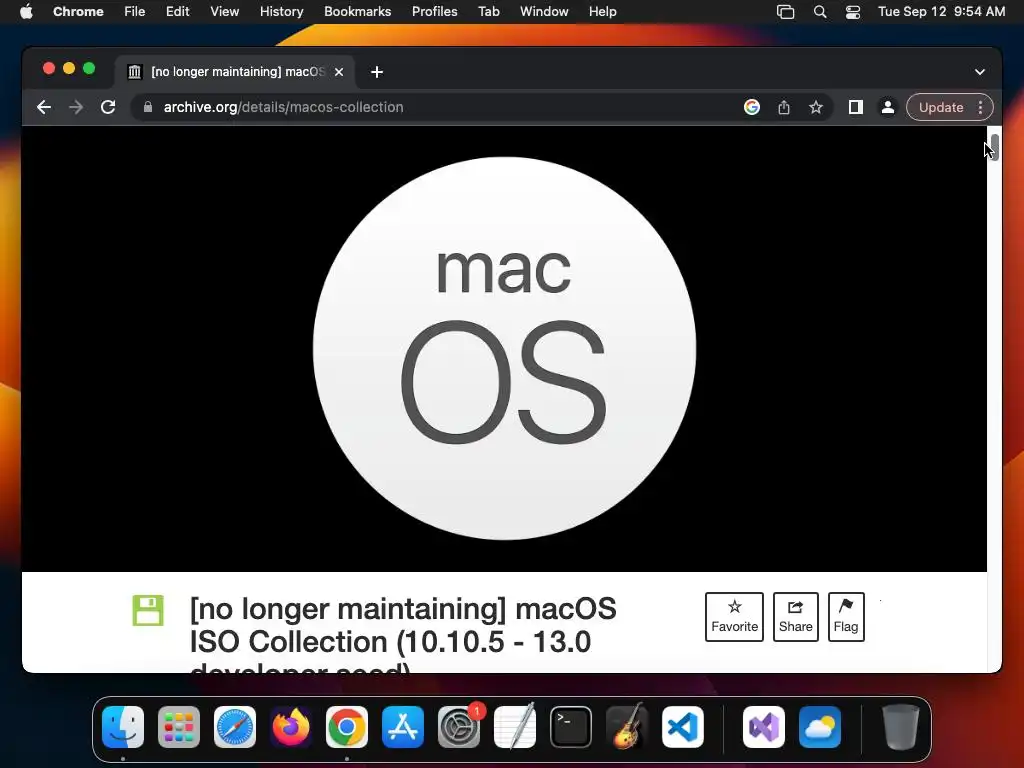Open Chrome side panel
This screenshot has width=1024, height=768.
pyautogui.click(x=856, y=107)
